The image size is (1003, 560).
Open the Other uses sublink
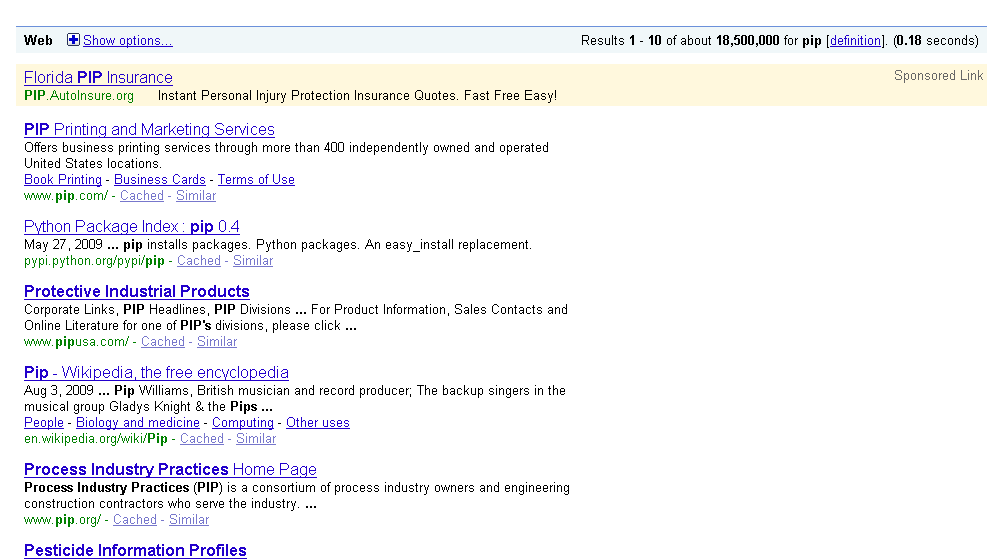pyautogui.click(x=318, y=423)
